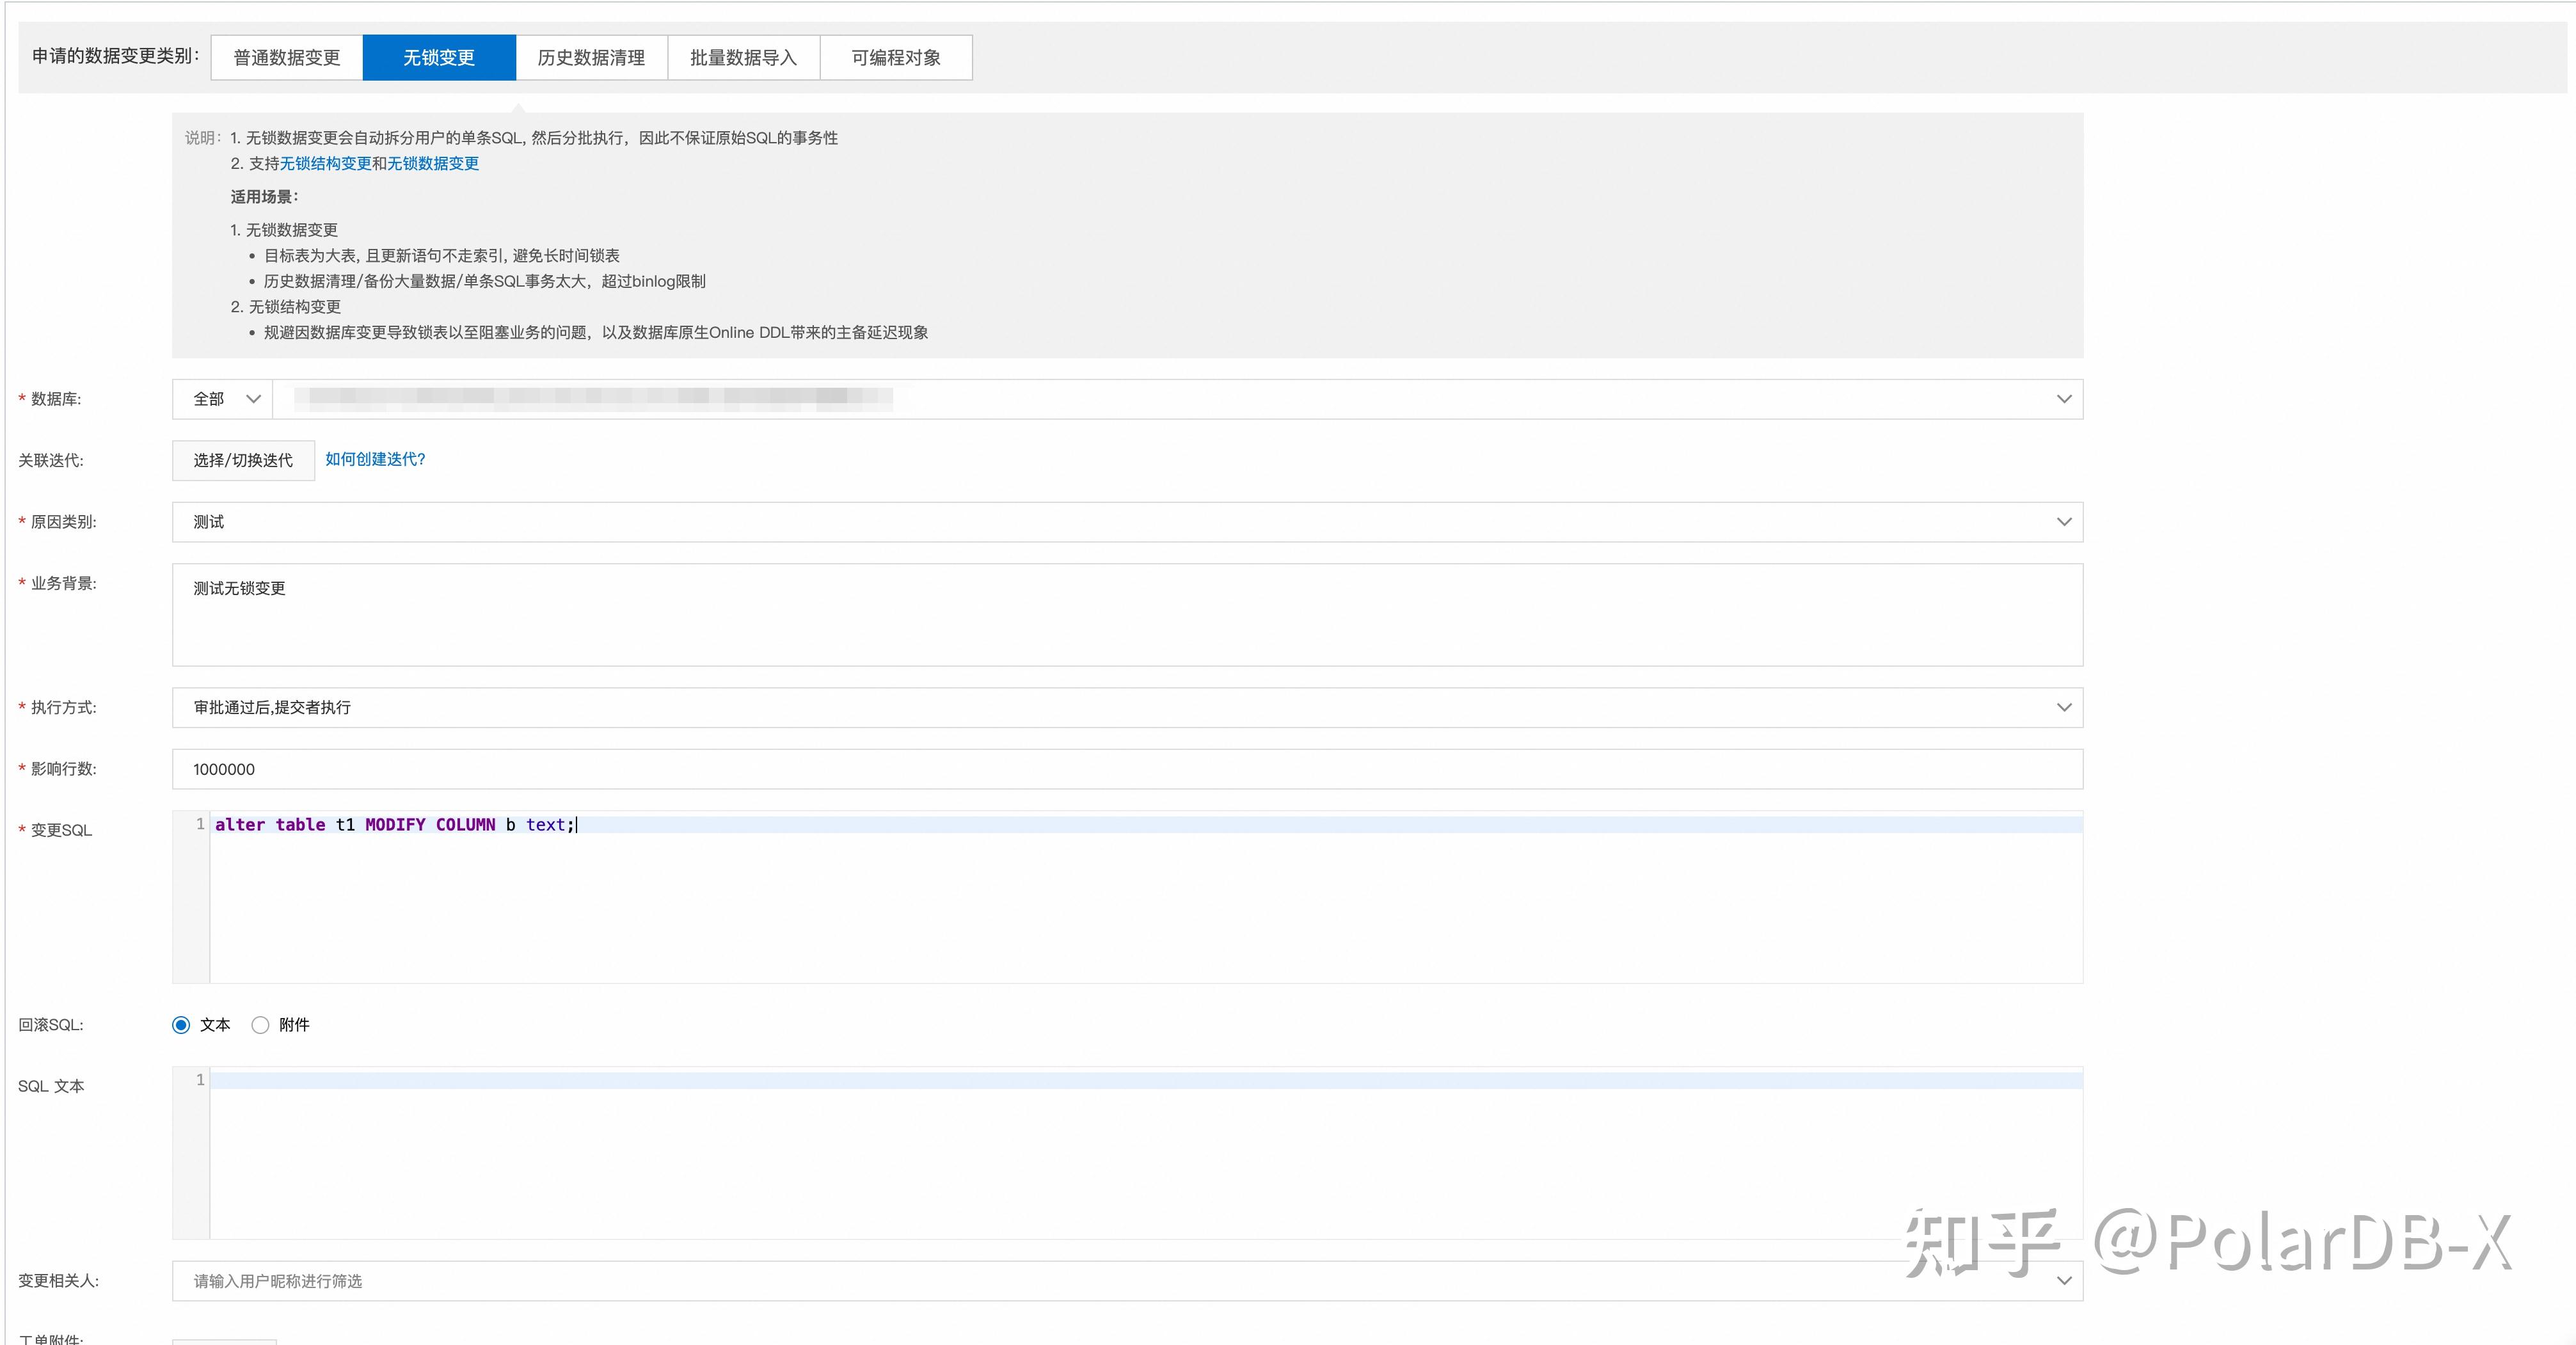Expand the 执行方式 dropdown

pyautogui.click(x=1127, y=707)
